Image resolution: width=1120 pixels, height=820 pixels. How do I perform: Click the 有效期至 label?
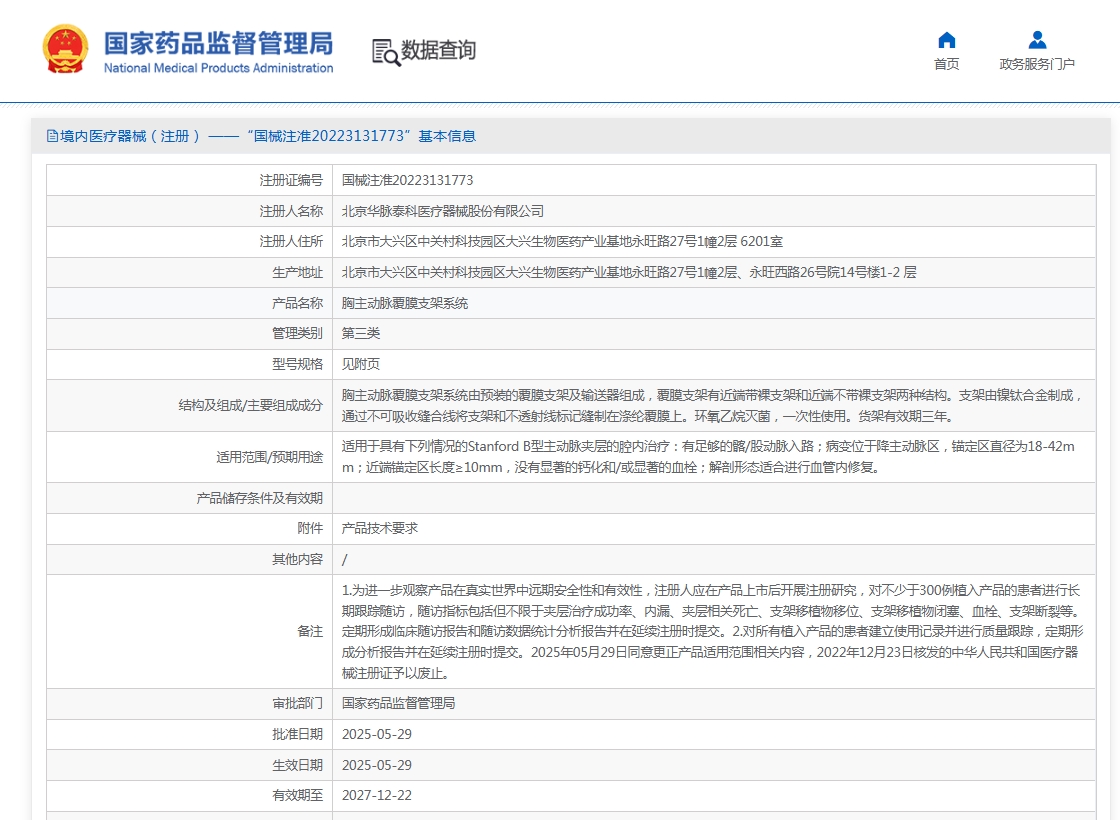point(298,795)
